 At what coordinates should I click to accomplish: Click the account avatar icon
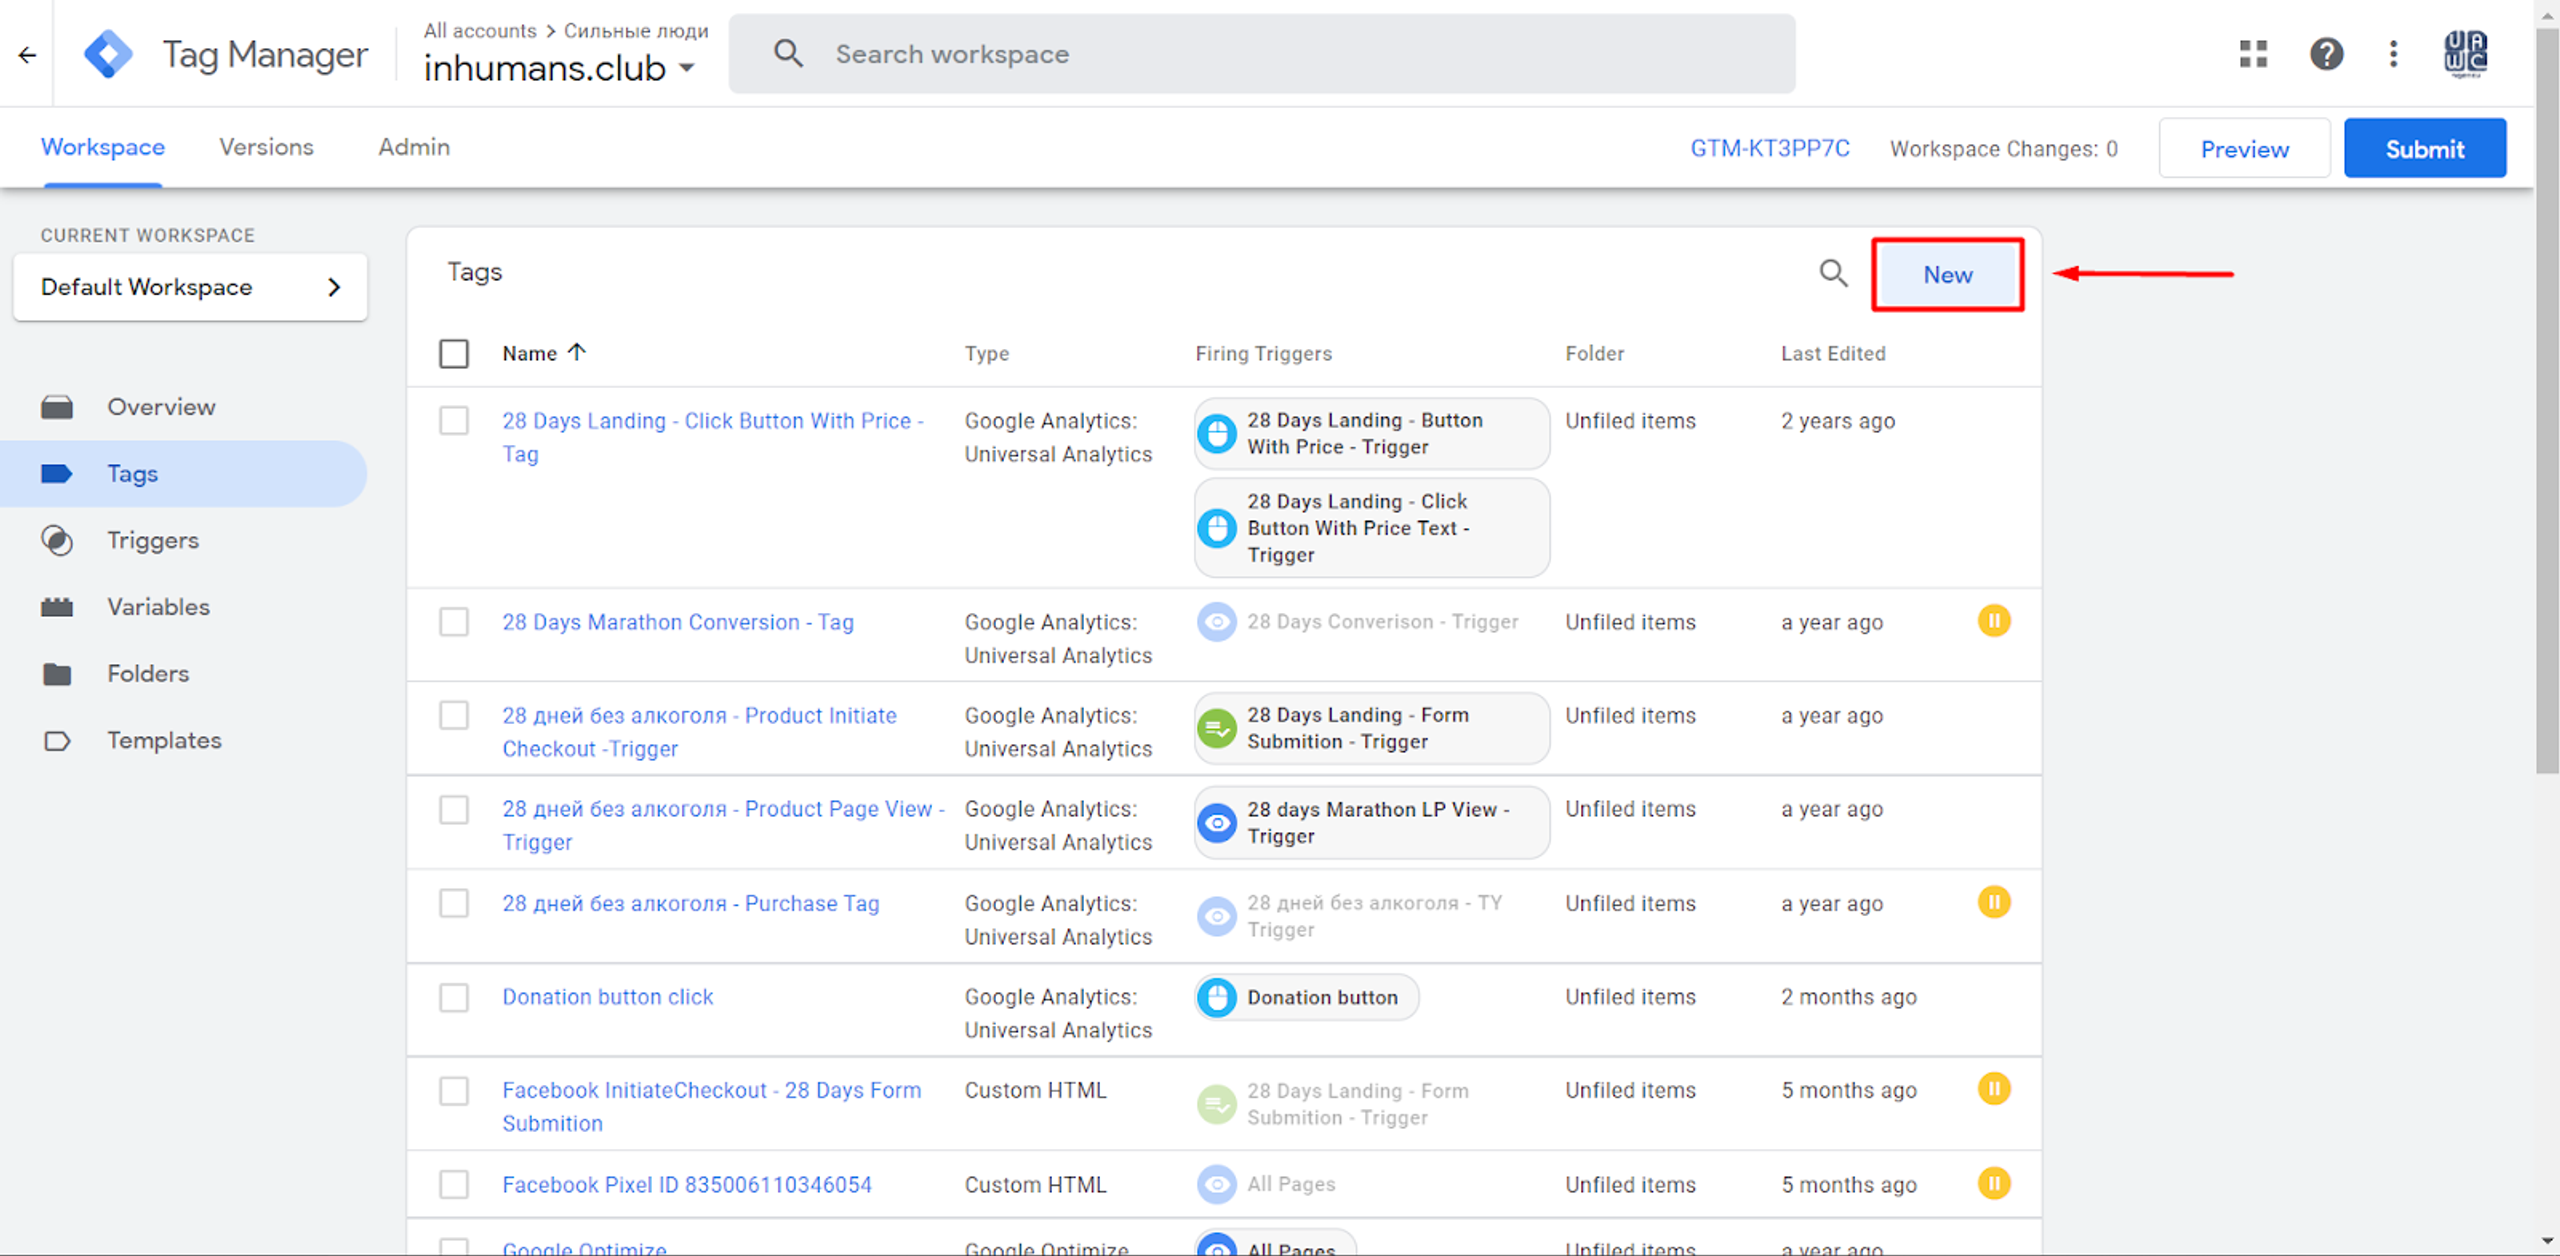[2465, 53]
